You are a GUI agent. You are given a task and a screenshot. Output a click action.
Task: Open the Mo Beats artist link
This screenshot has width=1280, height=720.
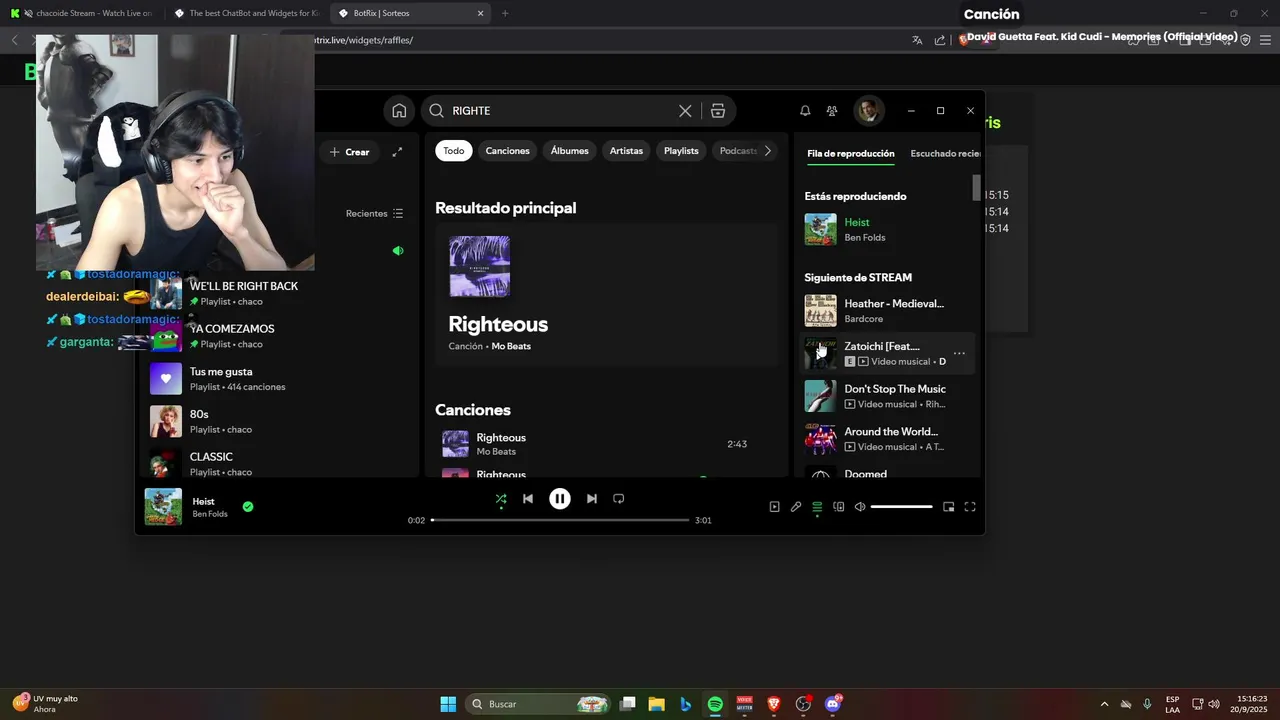(511, 346)
